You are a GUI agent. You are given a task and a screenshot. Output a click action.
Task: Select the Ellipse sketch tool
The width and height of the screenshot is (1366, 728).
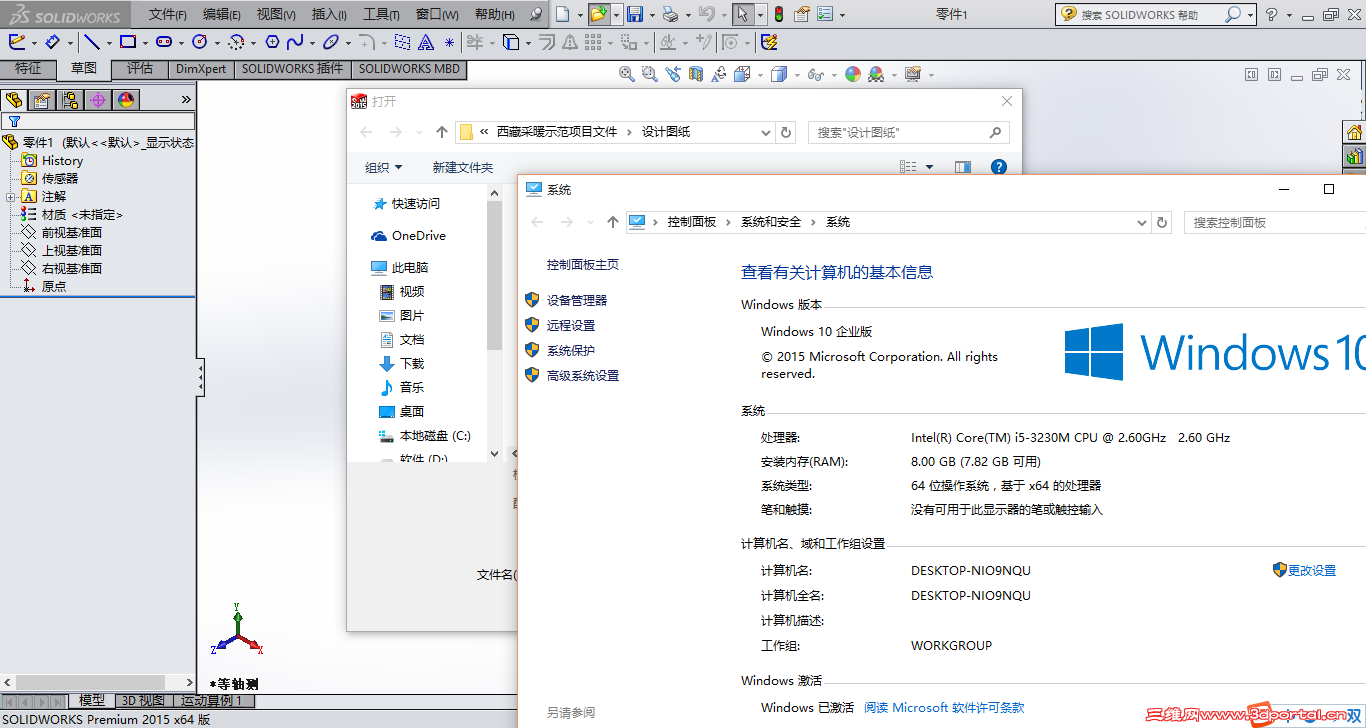pyautogui.click(x=330, y=42)
